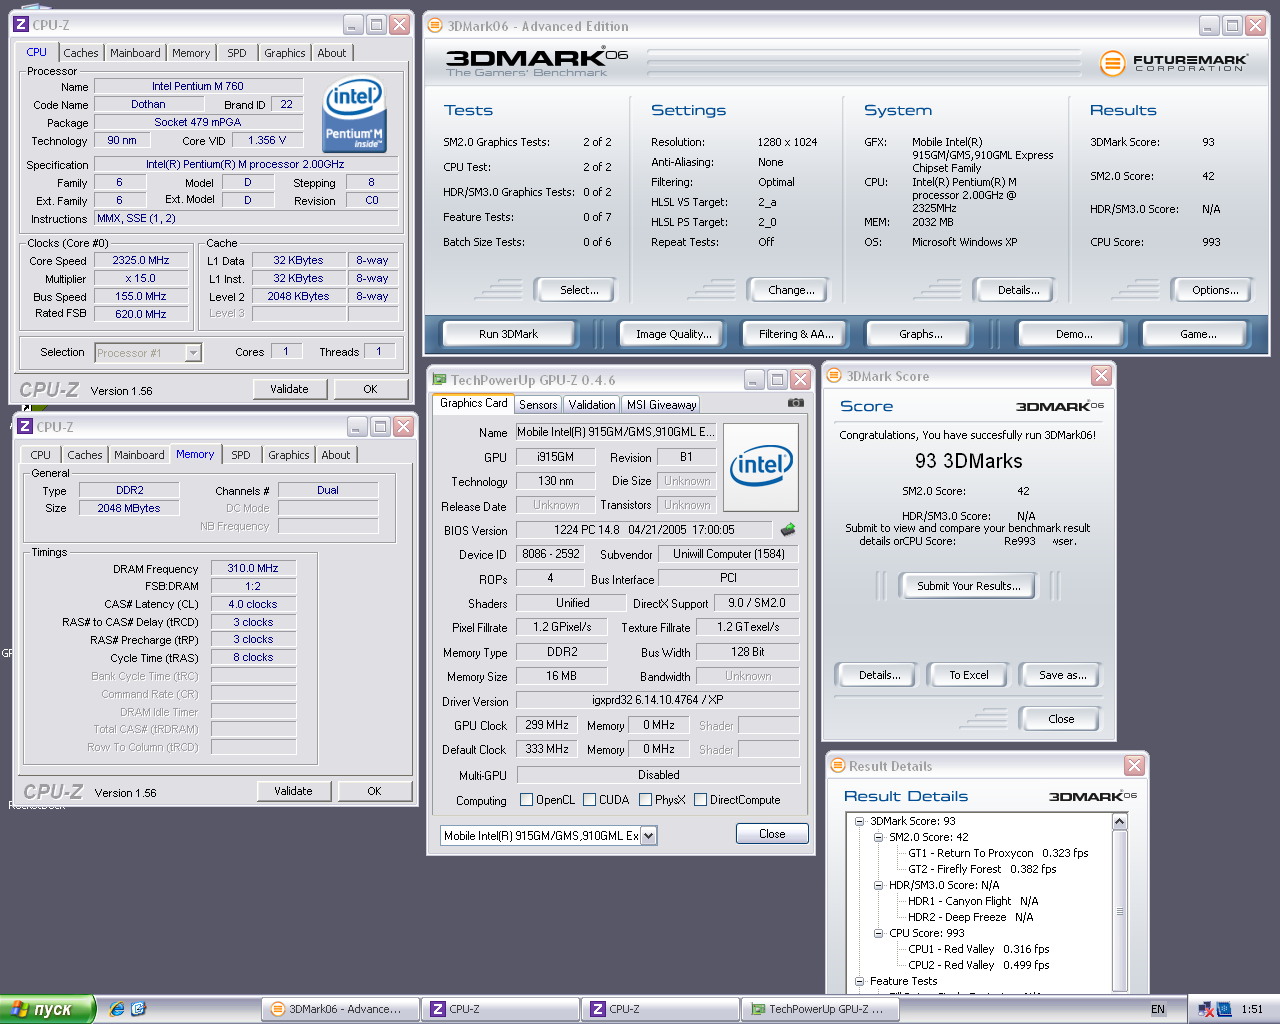Click the Z icon of the CPU-Z Memory-tab window

coord(25,427)
